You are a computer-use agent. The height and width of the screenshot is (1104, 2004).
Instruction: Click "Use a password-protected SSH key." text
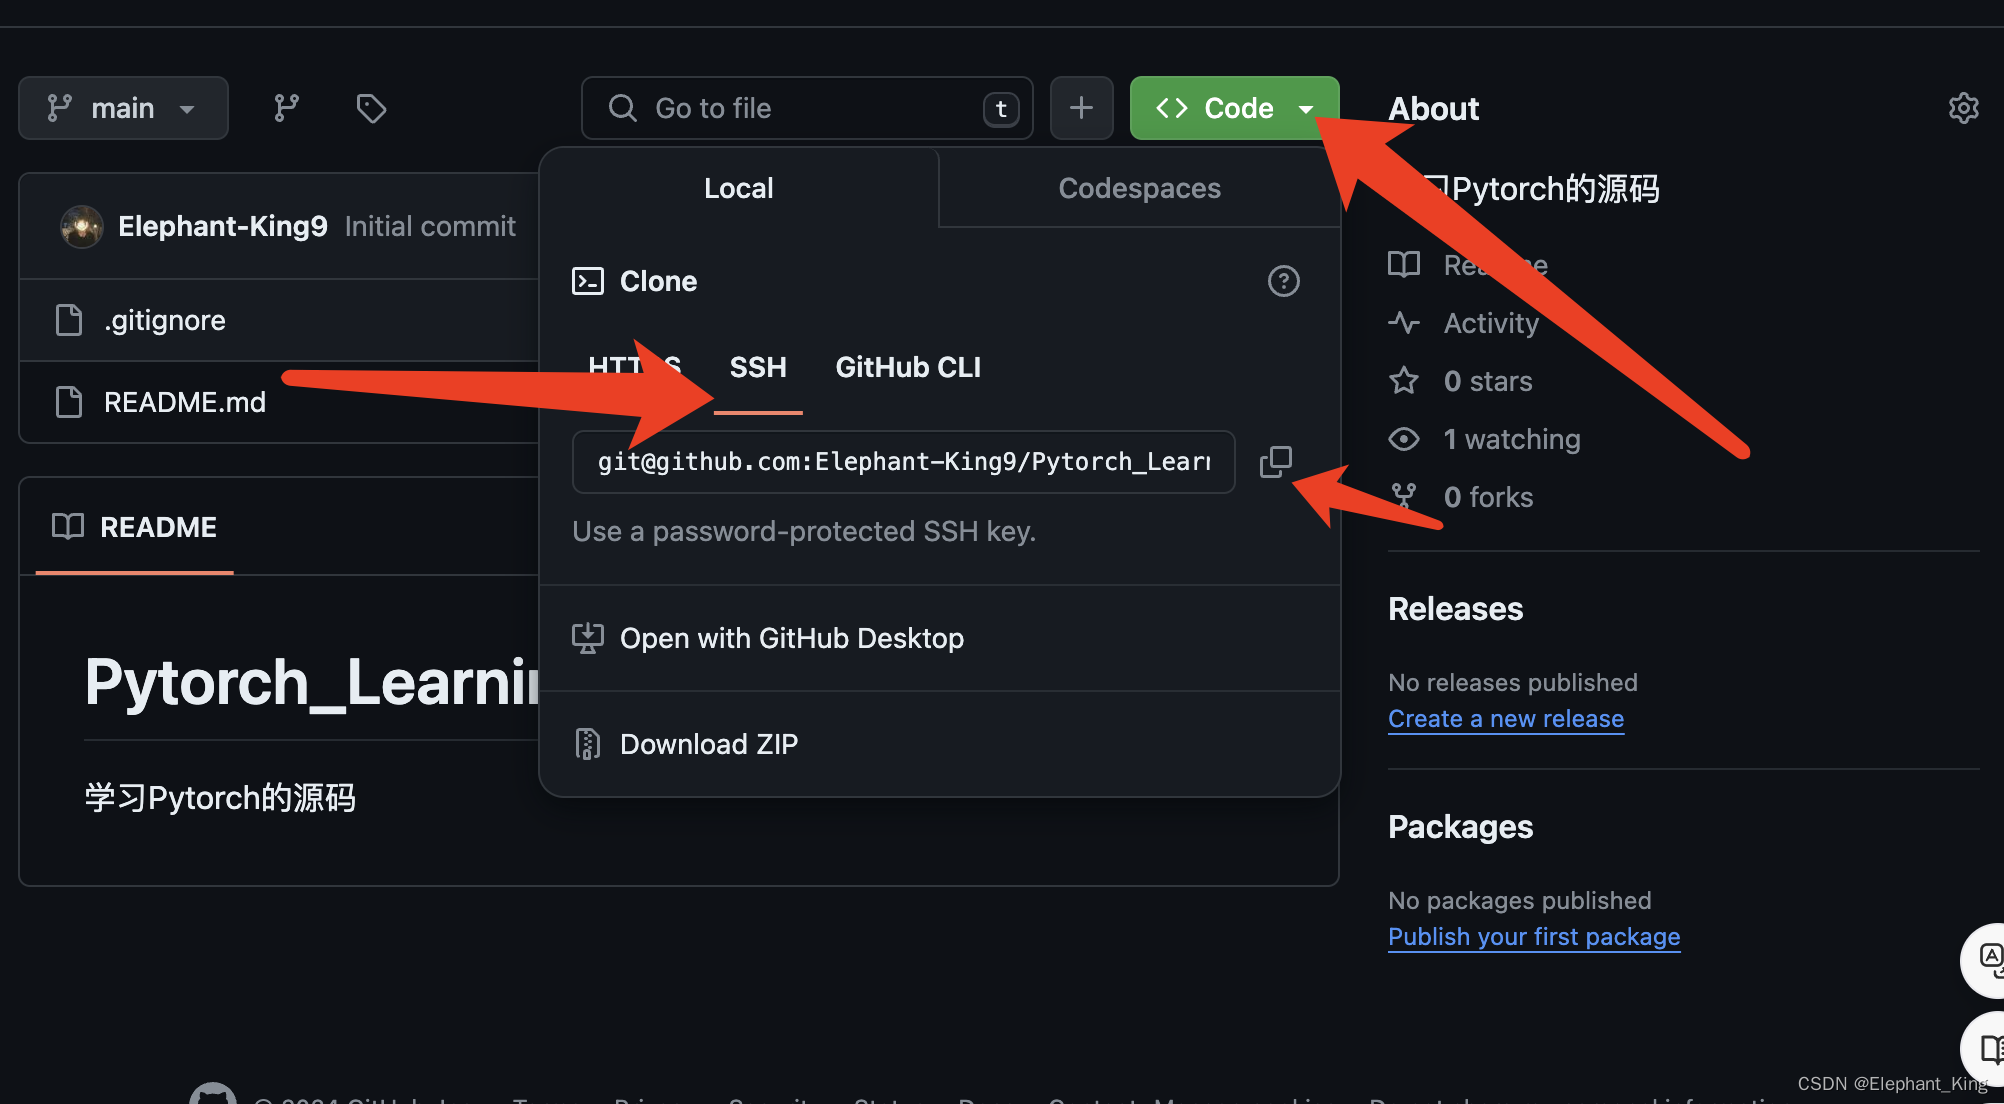tap(804, 531)
